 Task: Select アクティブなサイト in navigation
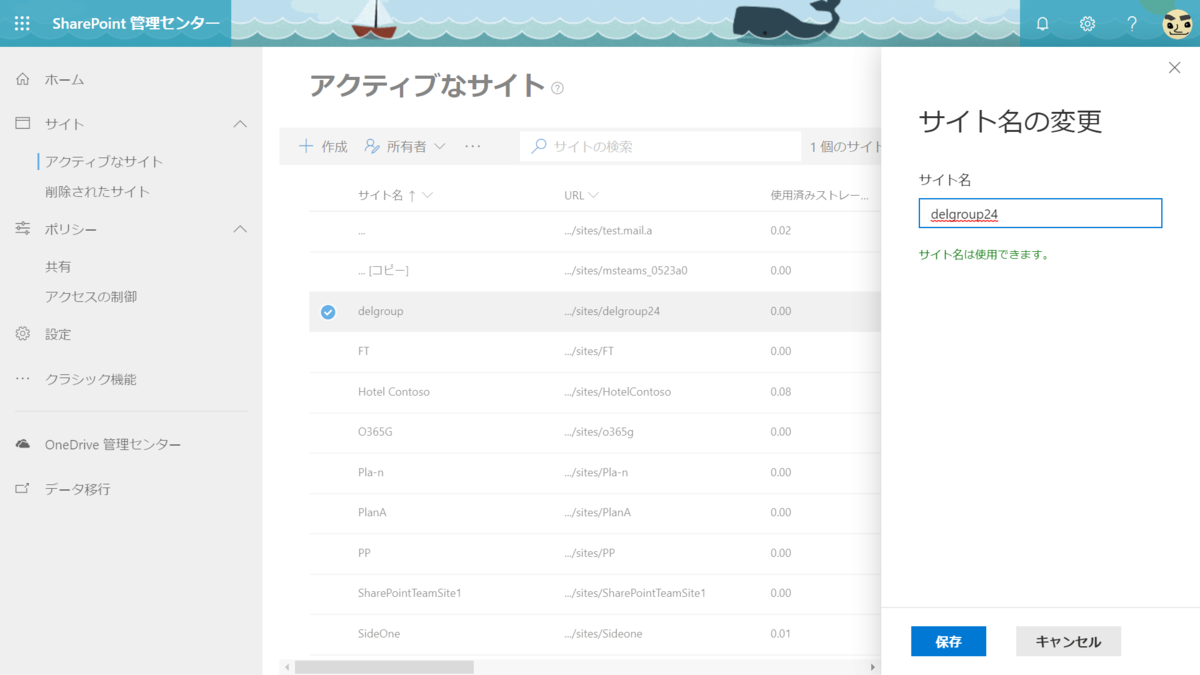pyautogui.click(x=104, y=161)
